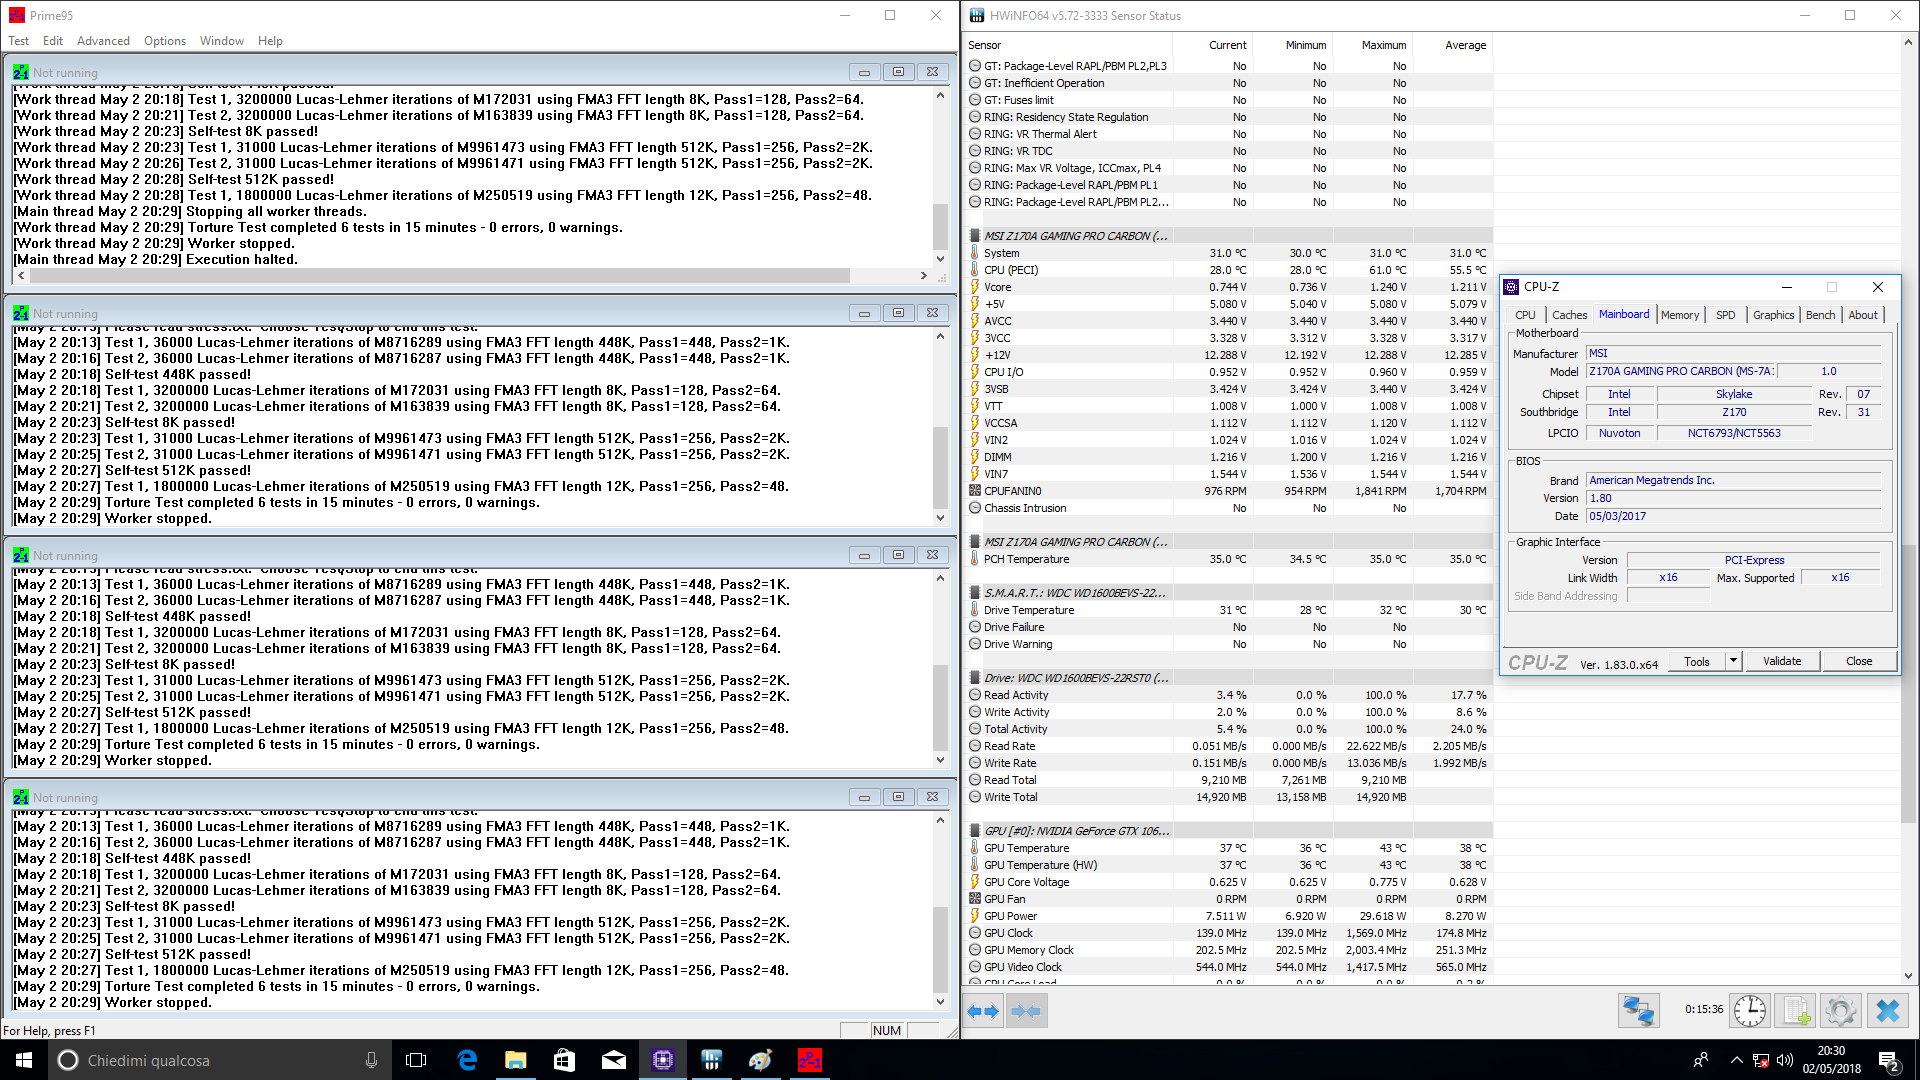Open People icon in taskbar

1700,1060
